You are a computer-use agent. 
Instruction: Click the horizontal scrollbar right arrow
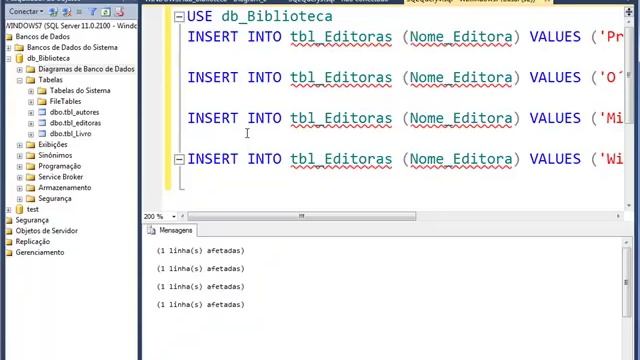tap(618, 216)
